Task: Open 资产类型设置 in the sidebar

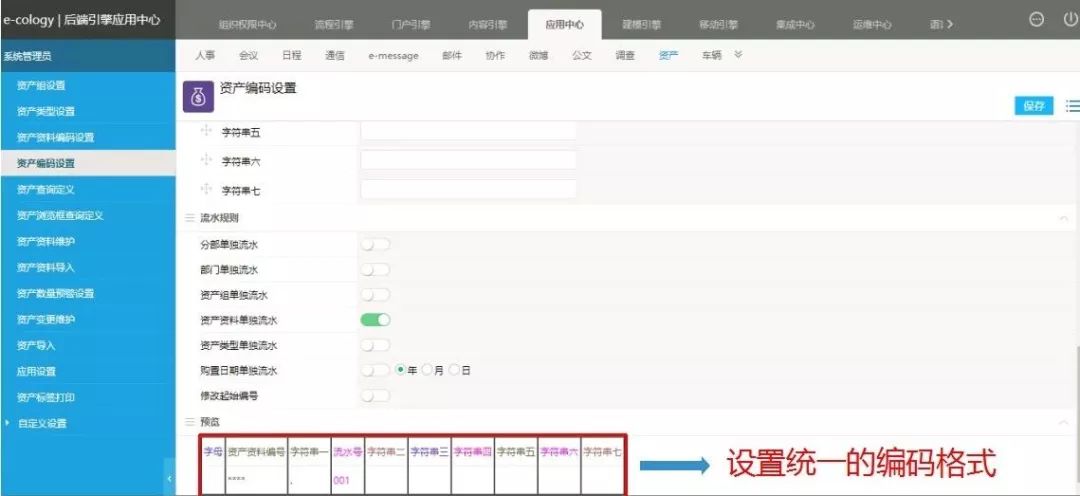Action: (x=46, y=111)
